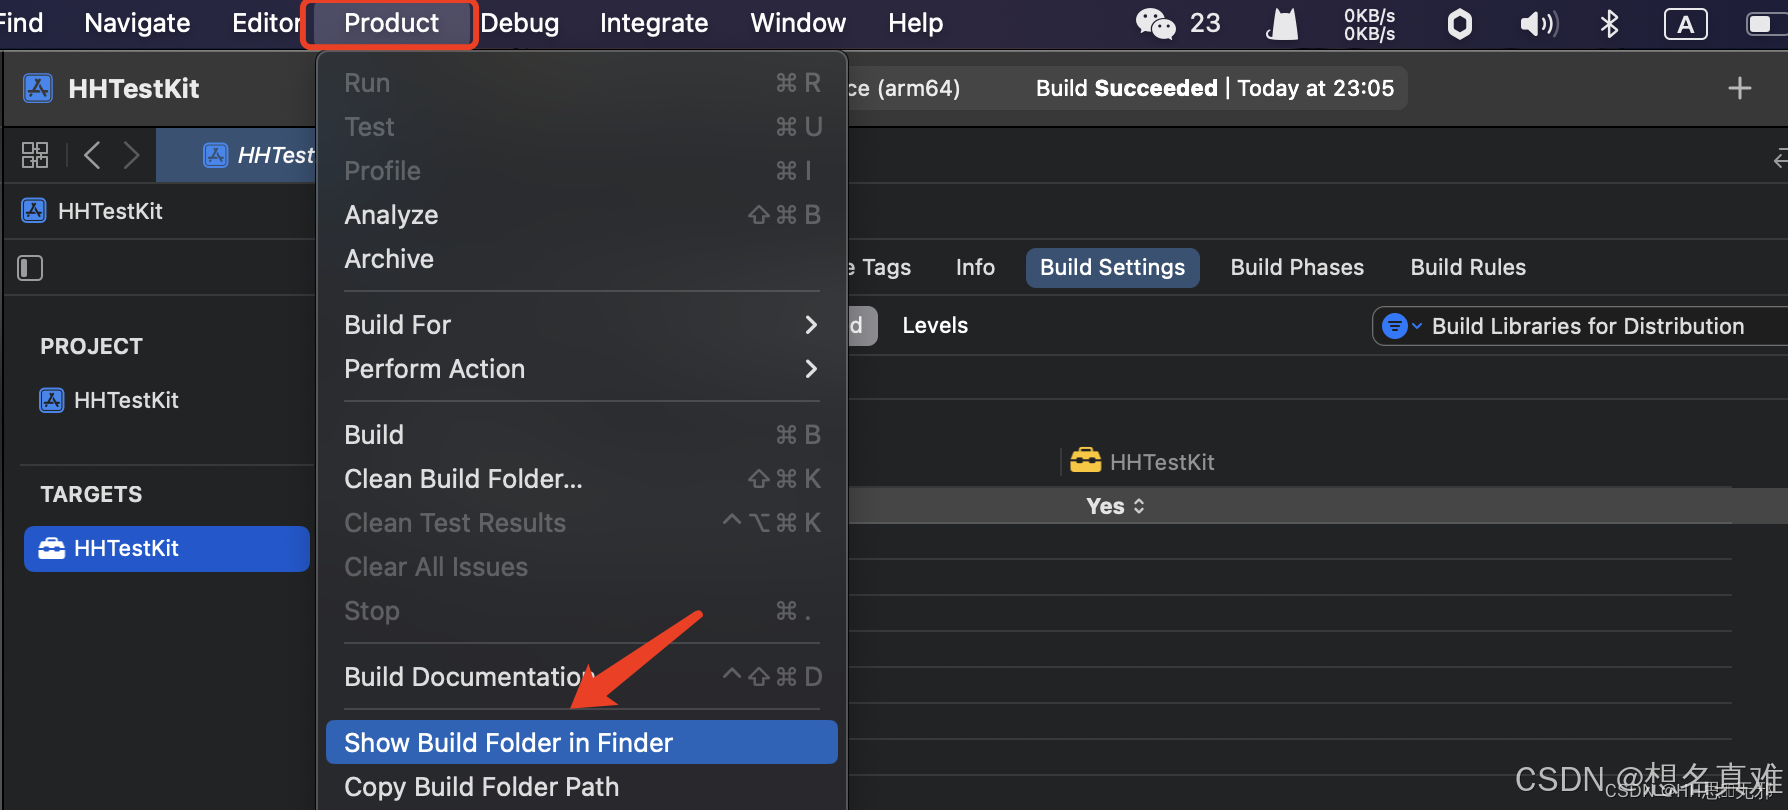Click the back navigation chevron in the jump bar
This screenshot has height=810, width=1788.
[91, 155]
